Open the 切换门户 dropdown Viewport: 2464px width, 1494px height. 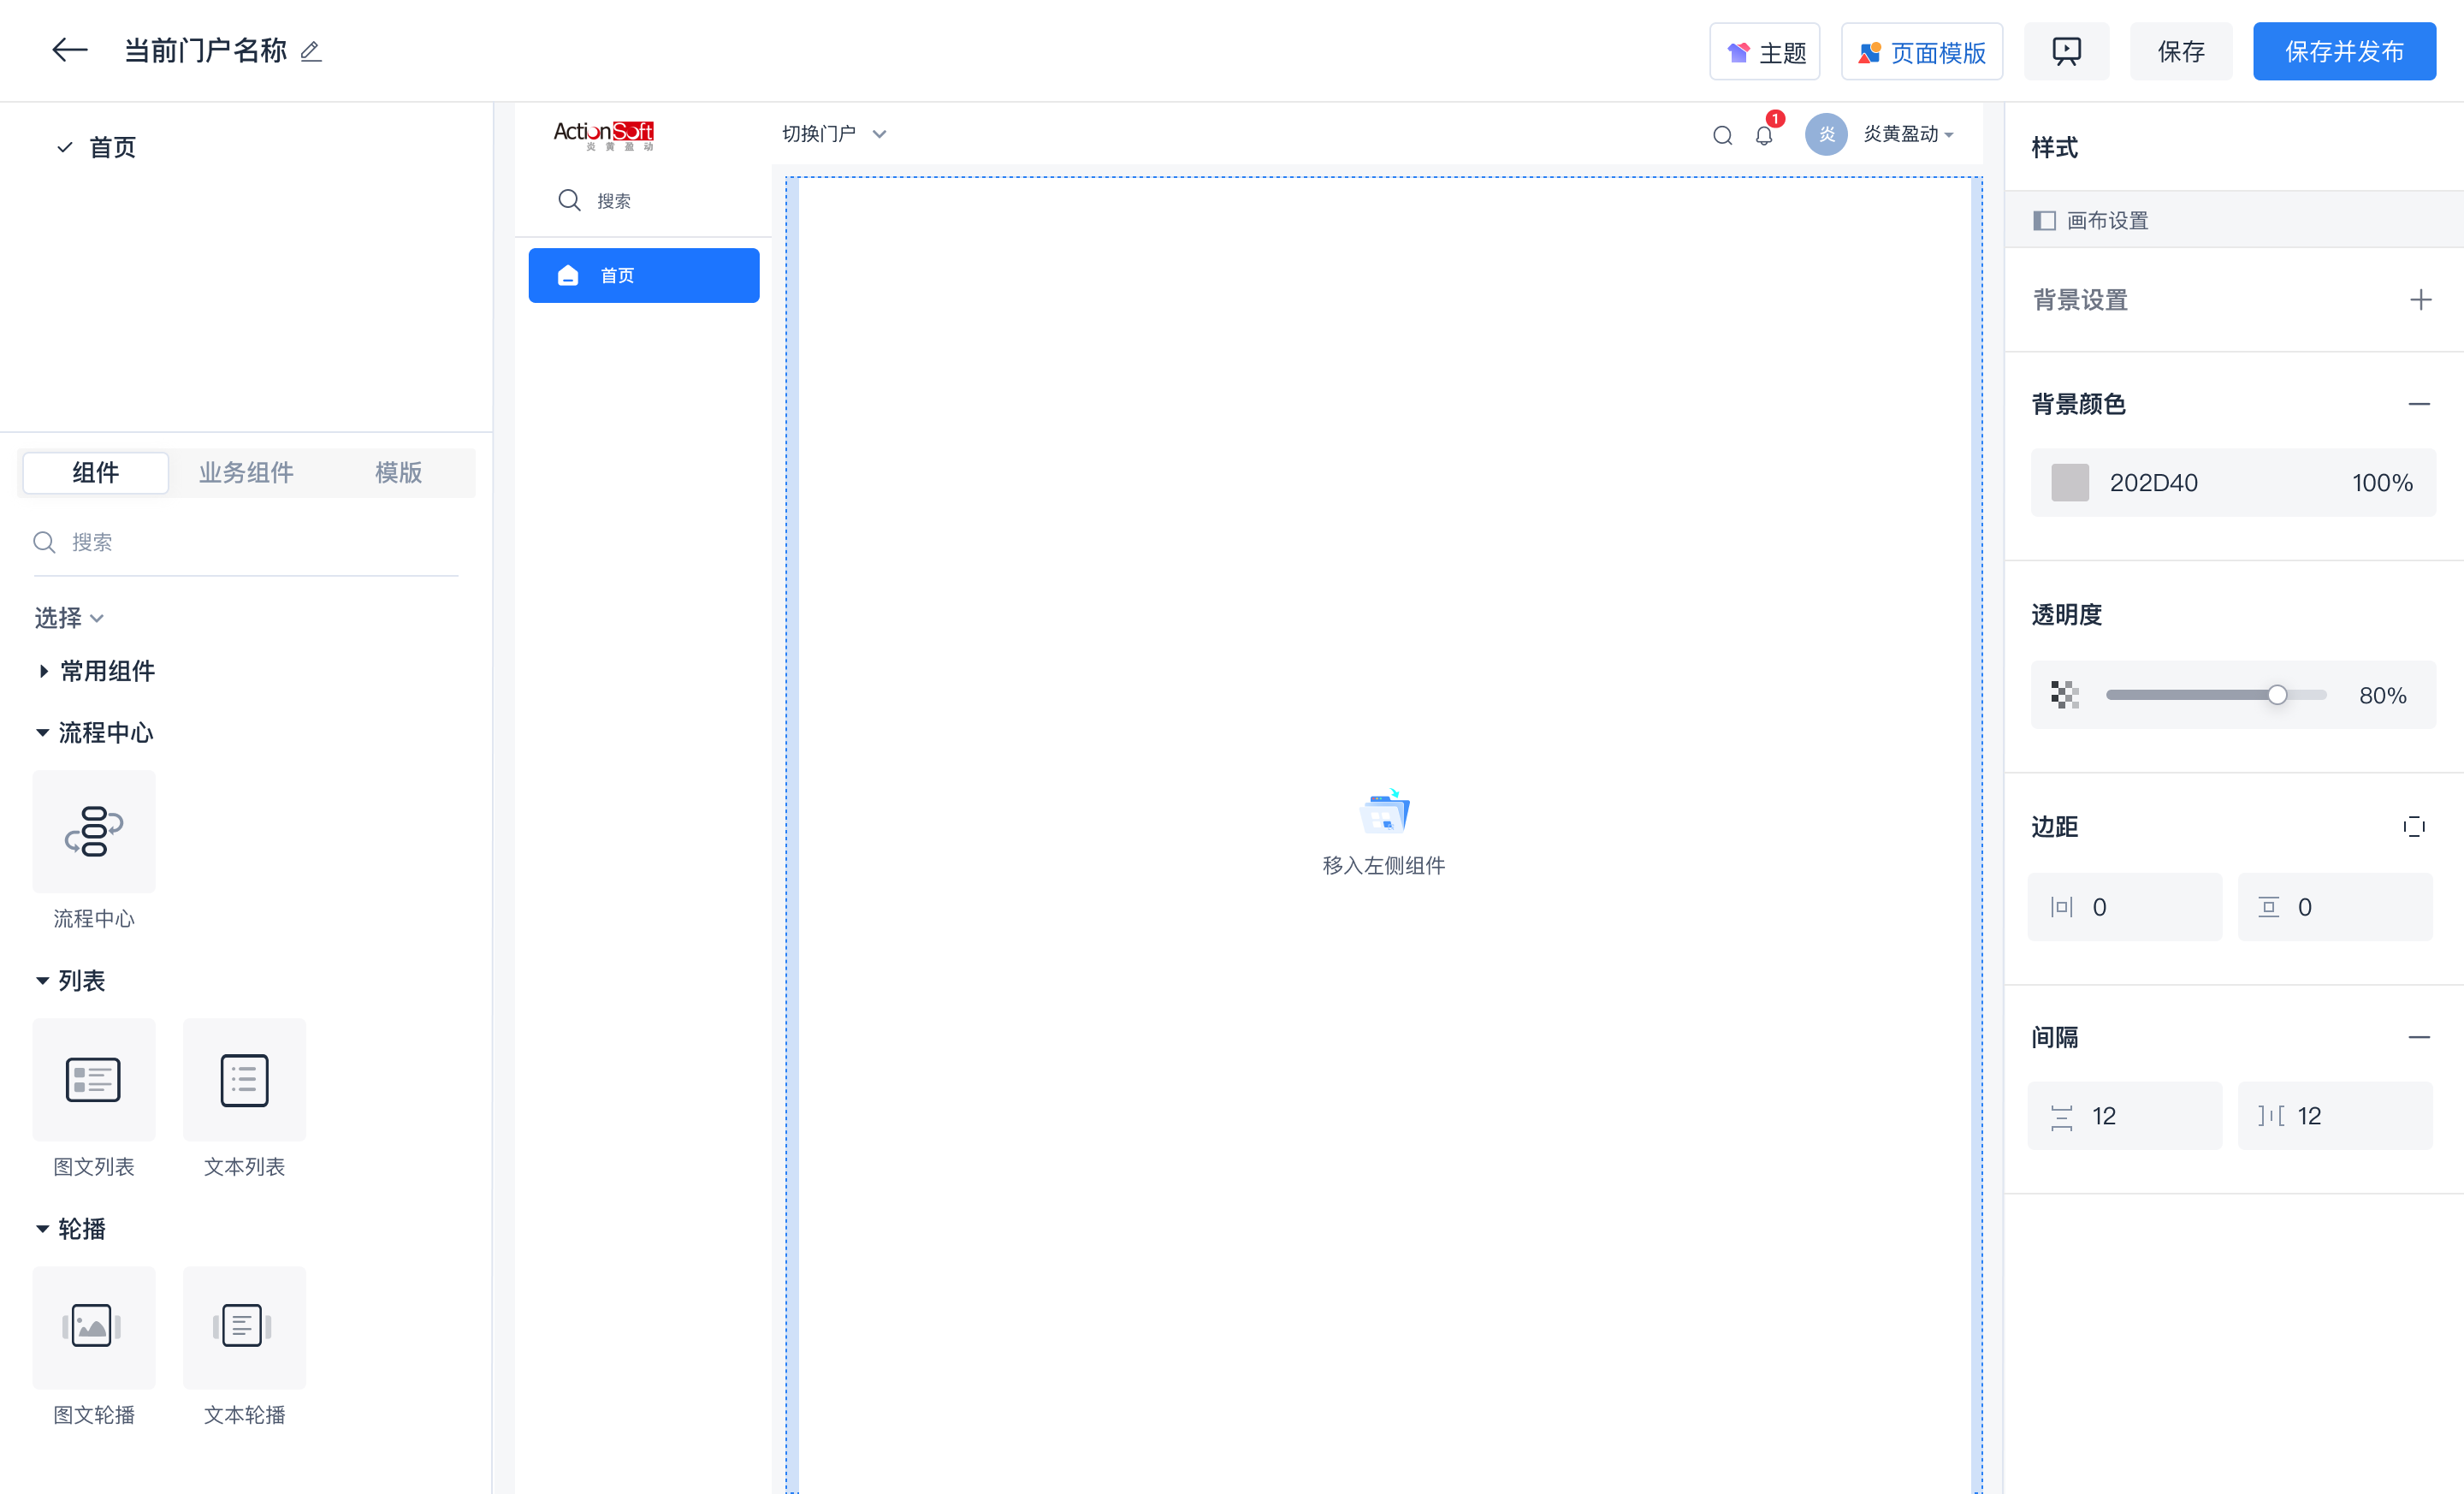point(834,134)
